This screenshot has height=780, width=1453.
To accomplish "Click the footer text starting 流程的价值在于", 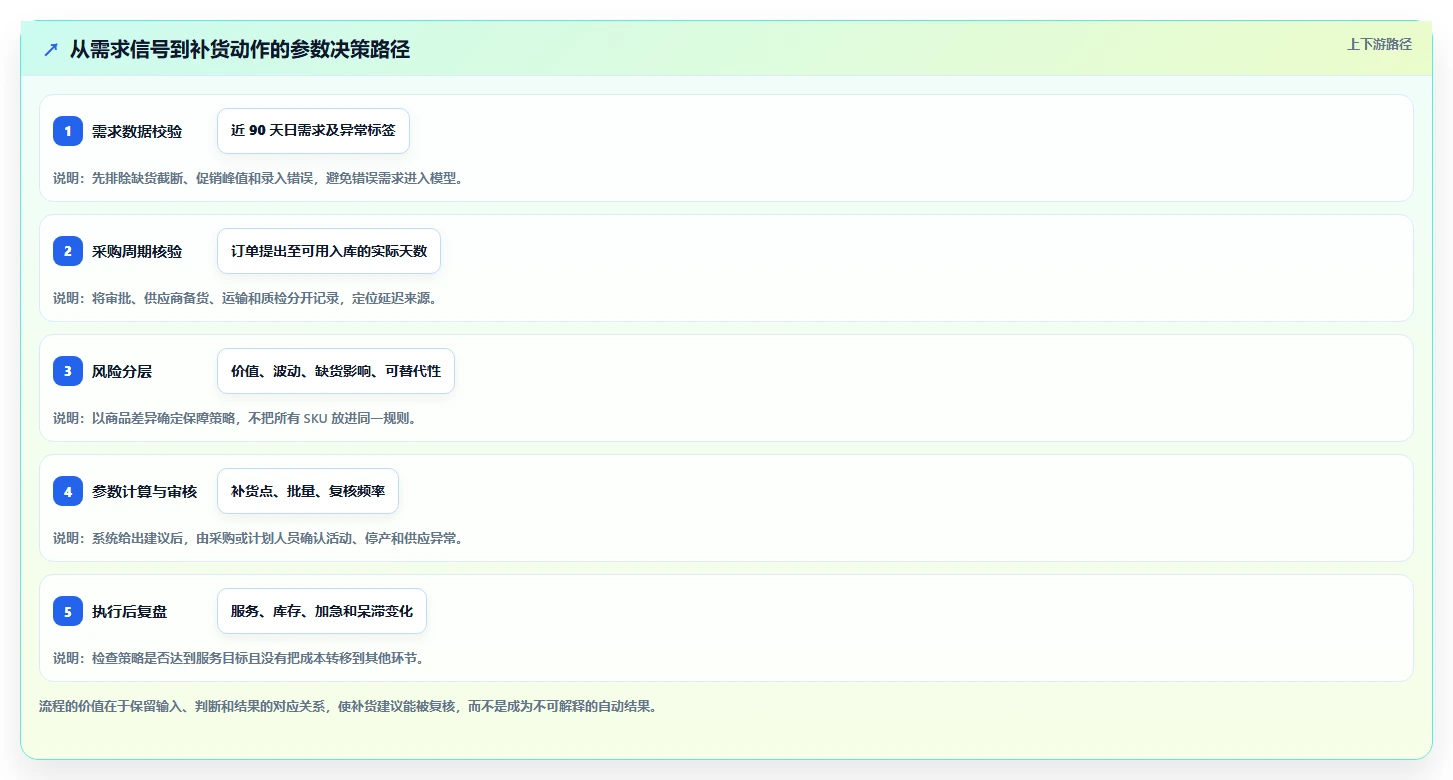I will click(348, 706).
